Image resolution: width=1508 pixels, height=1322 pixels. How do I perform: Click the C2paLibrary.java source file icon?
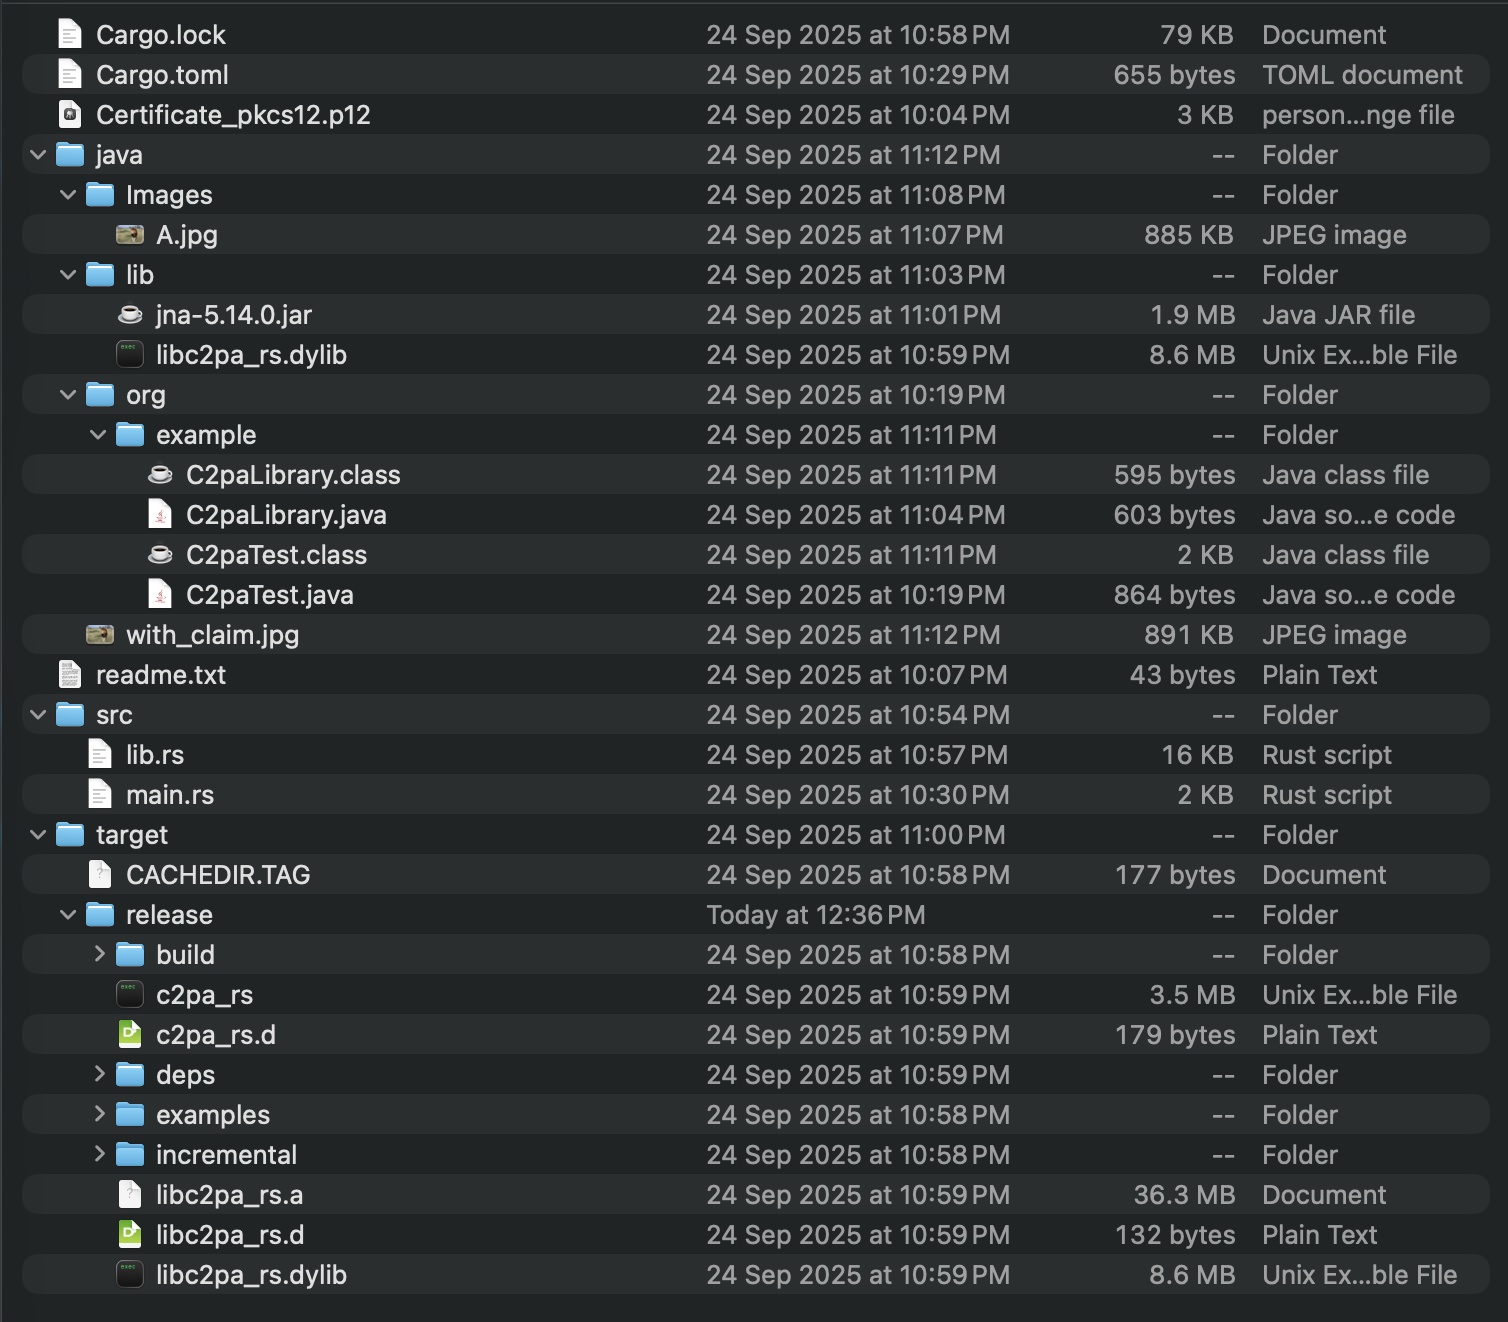(160, 515)
